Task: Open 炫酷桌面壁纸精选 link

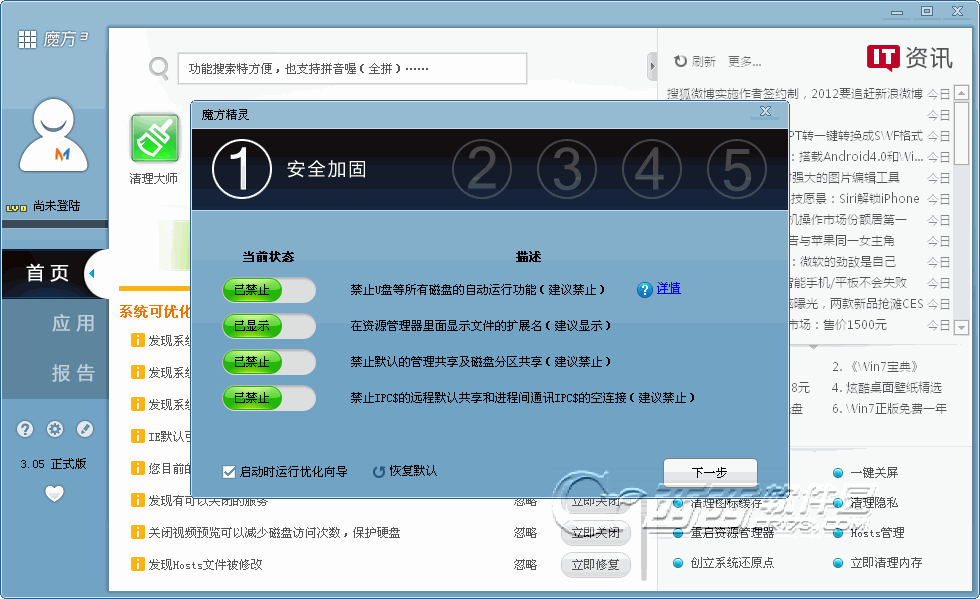Action: click(886, 388)
